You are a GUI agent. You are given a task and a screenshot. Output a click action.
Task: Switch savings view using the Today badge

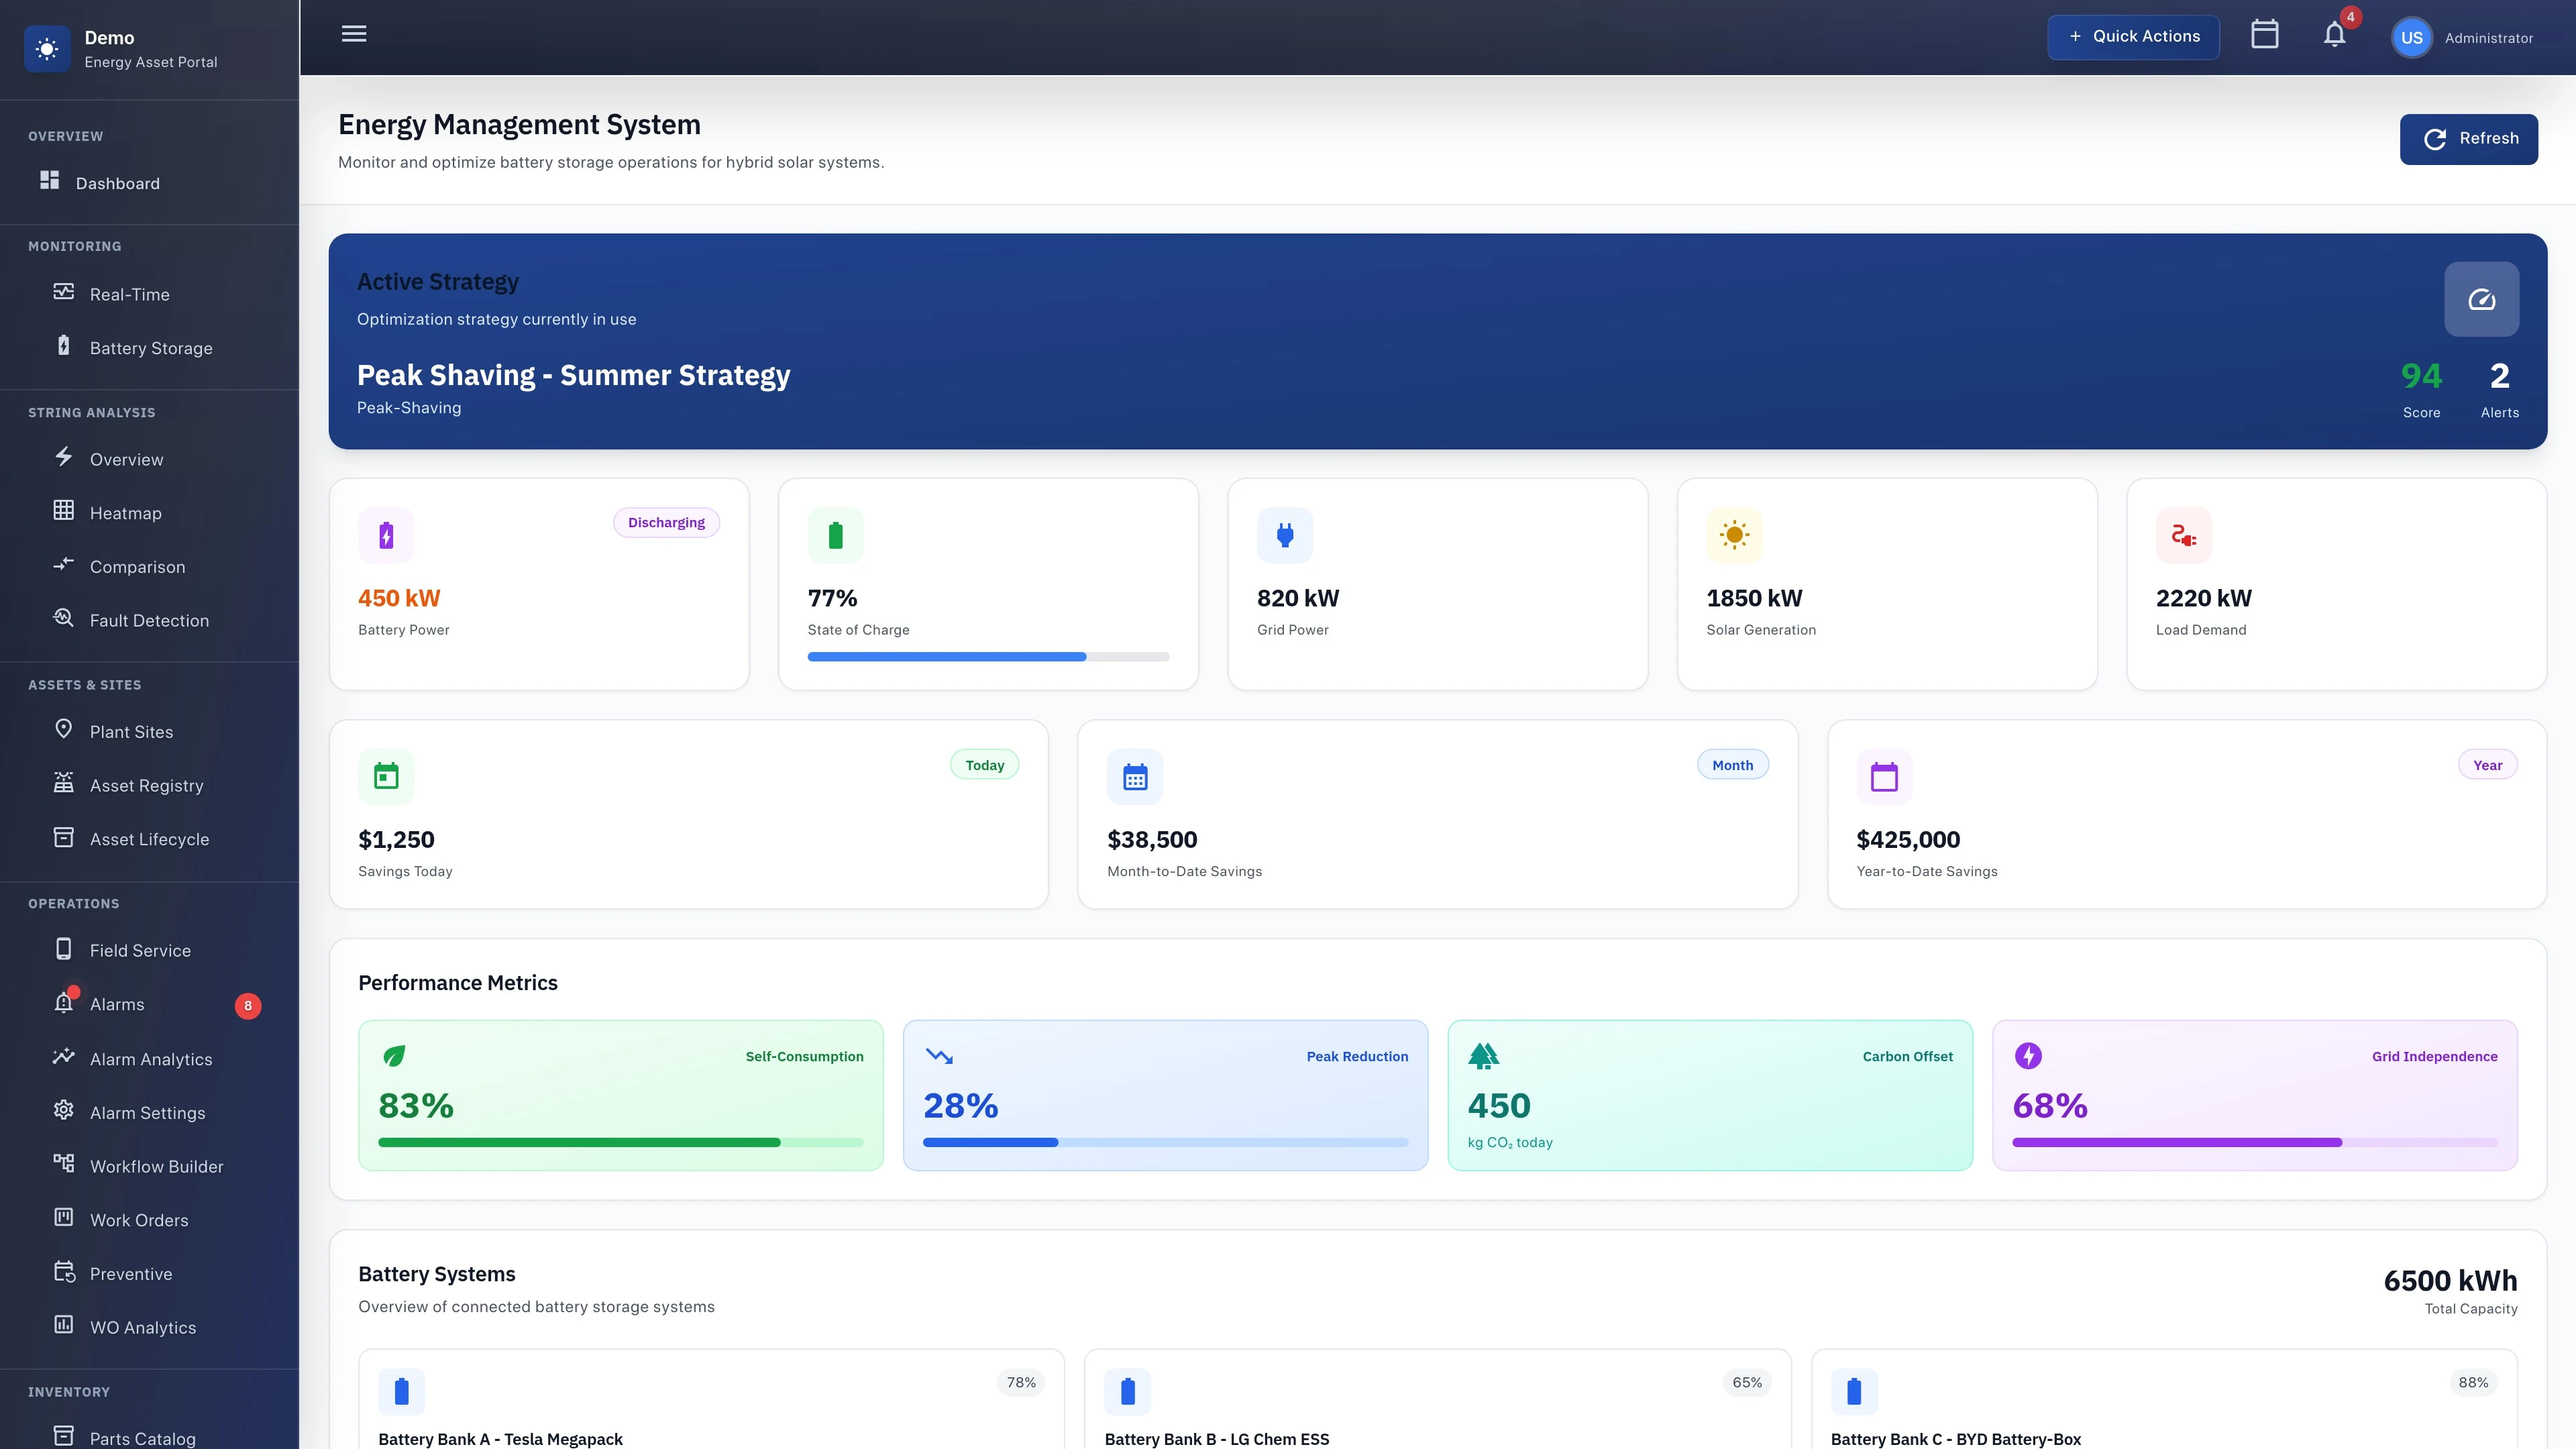pos(985,764)
